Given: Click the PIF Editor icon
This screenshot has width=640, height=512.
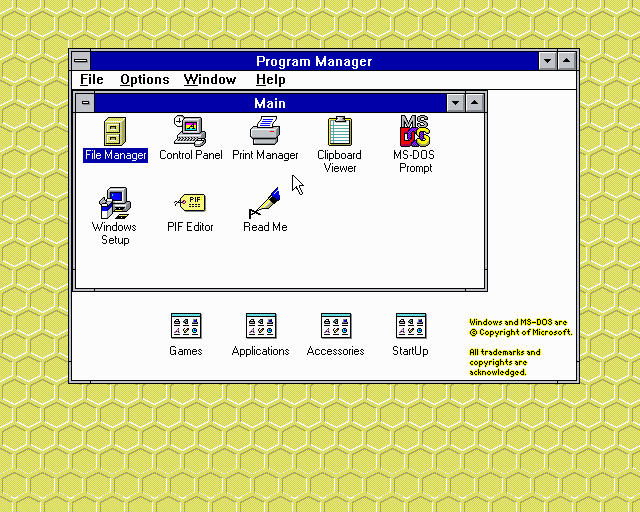Looking at the screenshot, I should click(190, 204).
